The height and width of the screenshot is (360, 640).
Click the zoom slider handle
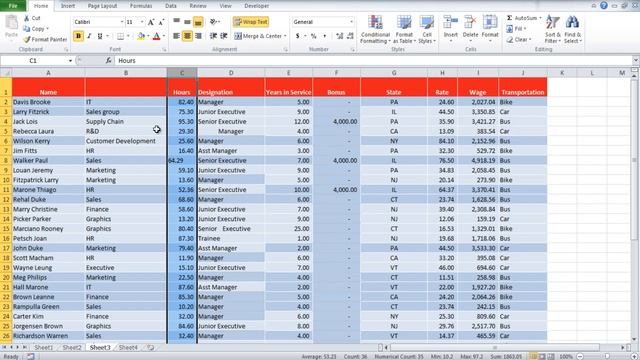point(608,356)
